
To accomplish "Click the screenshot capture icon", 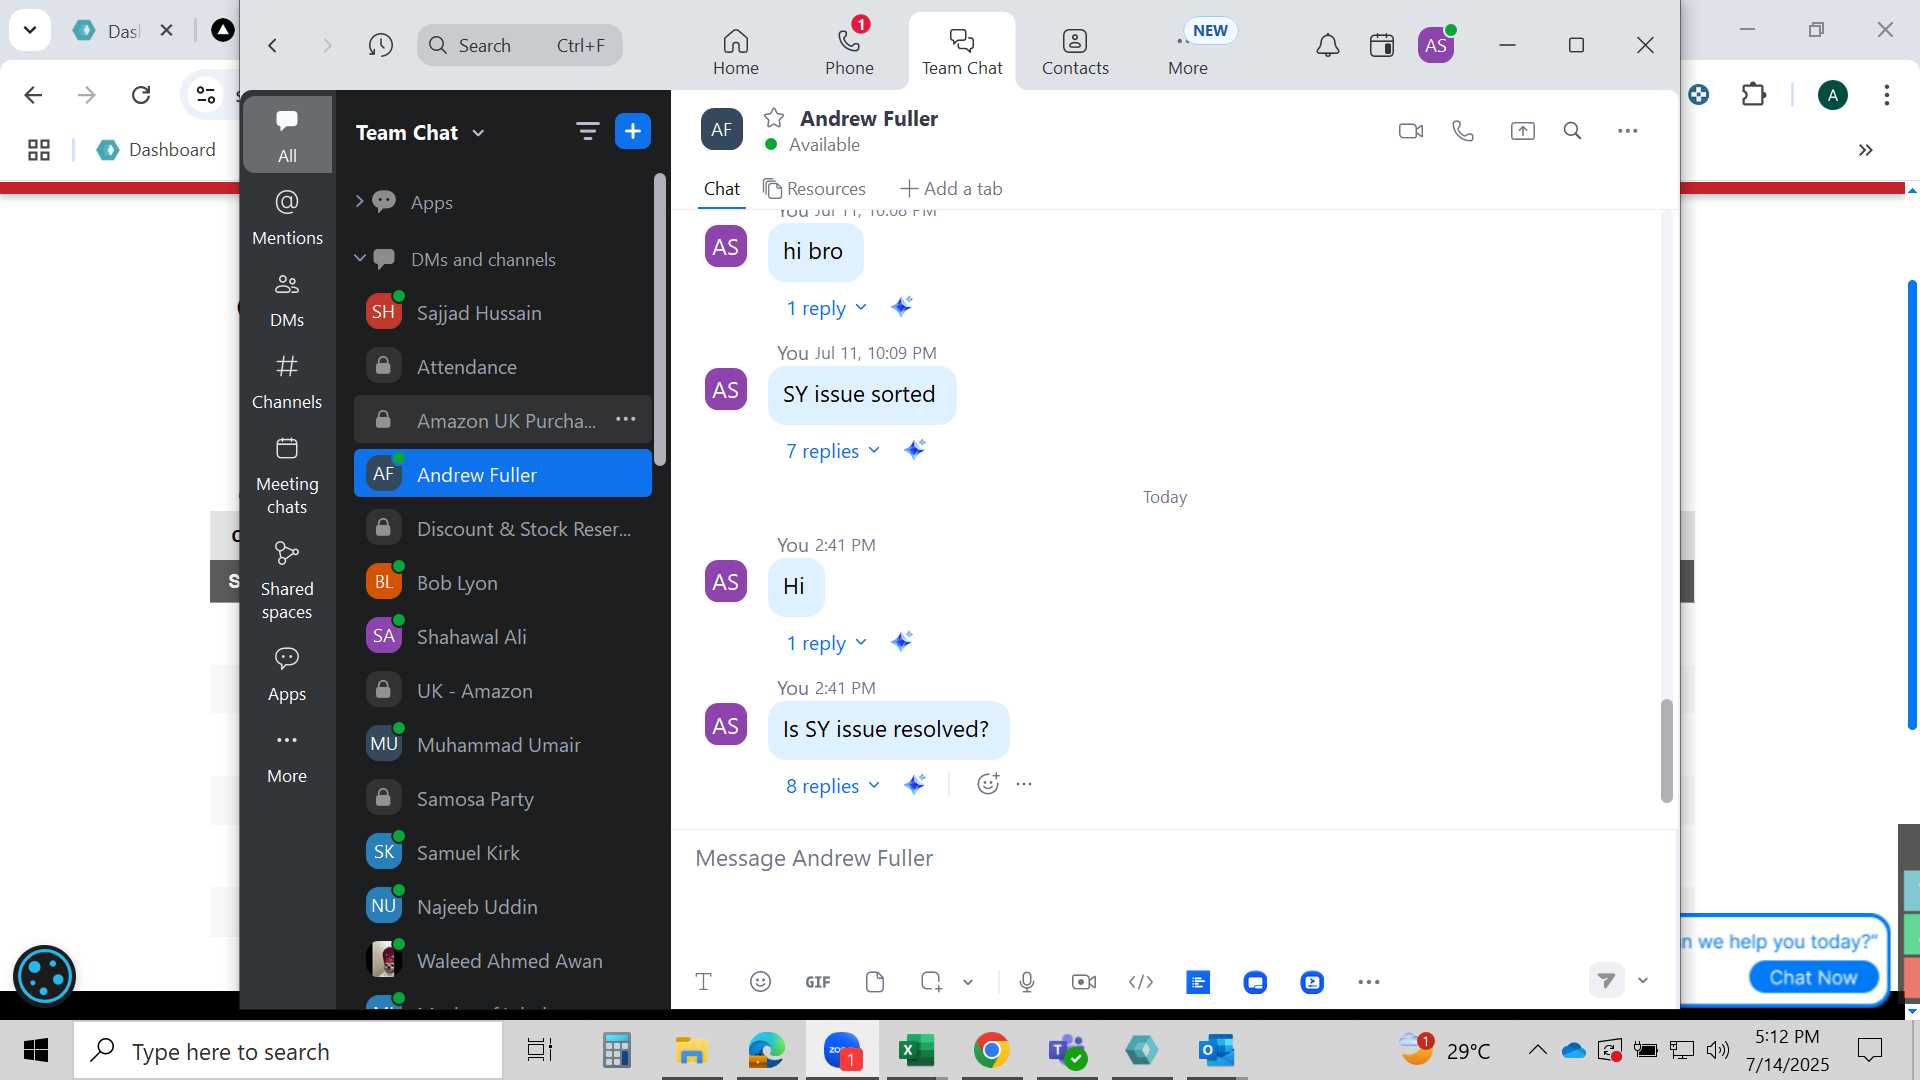I will pos(931,982).
